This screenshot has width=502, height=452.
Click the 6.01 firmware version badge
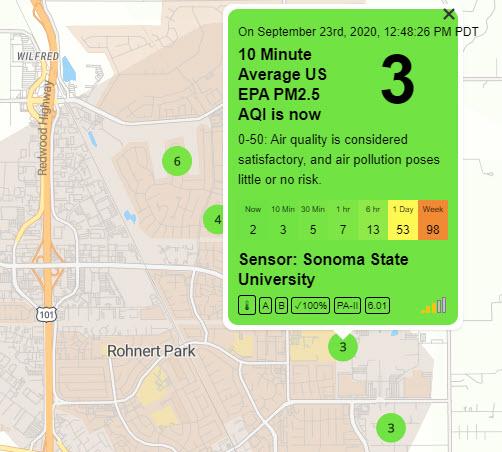[x=377, y=305]
